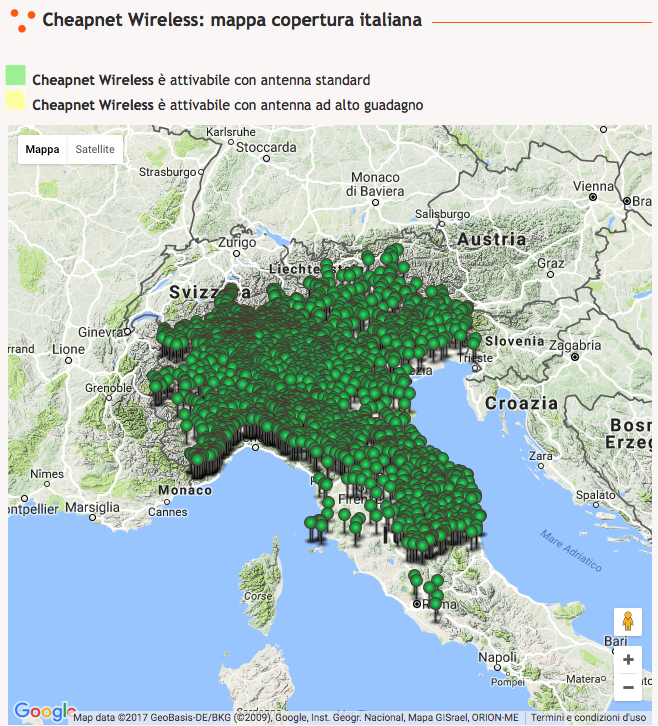Select the Street View pegman icon
Image resolution: width=658 pixels, height=726 pixels.
click(x=628, y=622)
